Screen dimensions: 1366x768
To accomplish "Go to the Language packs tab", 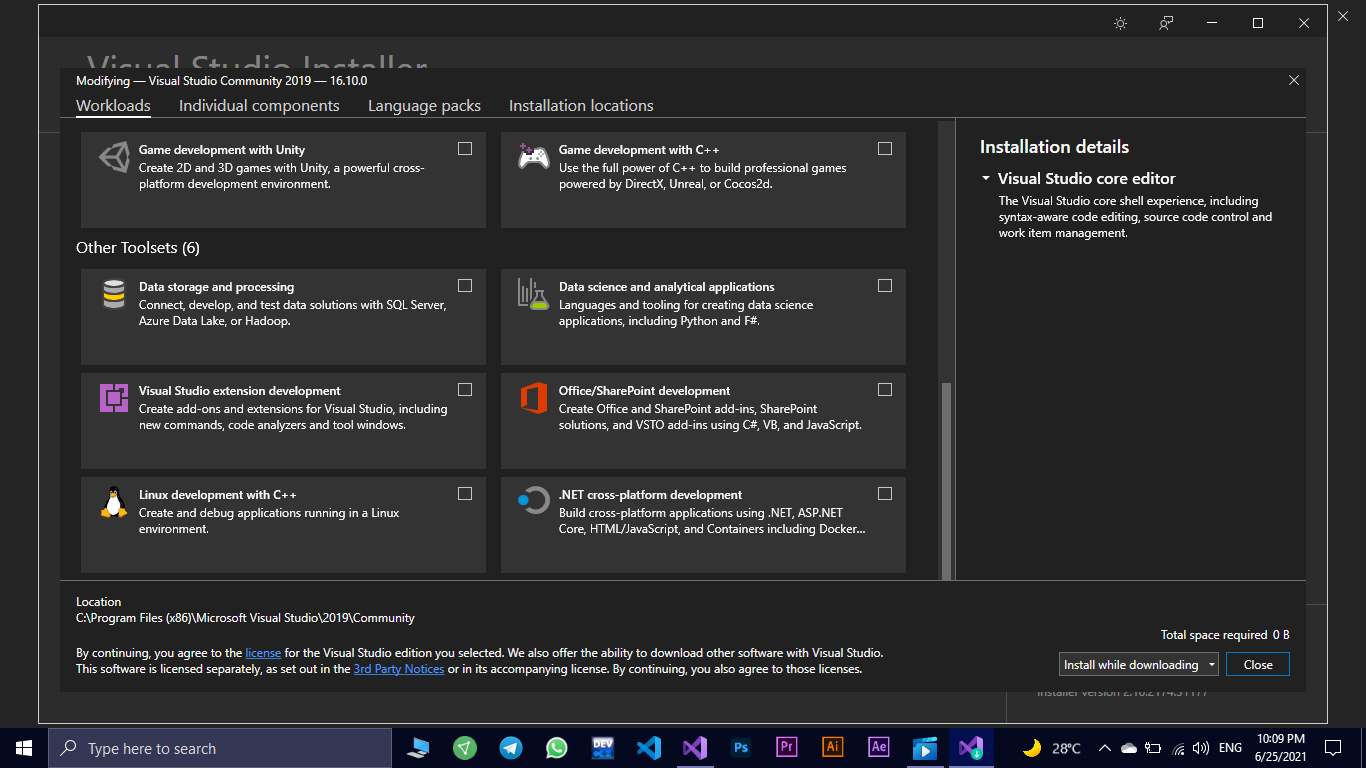I will click(x=424, y=106).
